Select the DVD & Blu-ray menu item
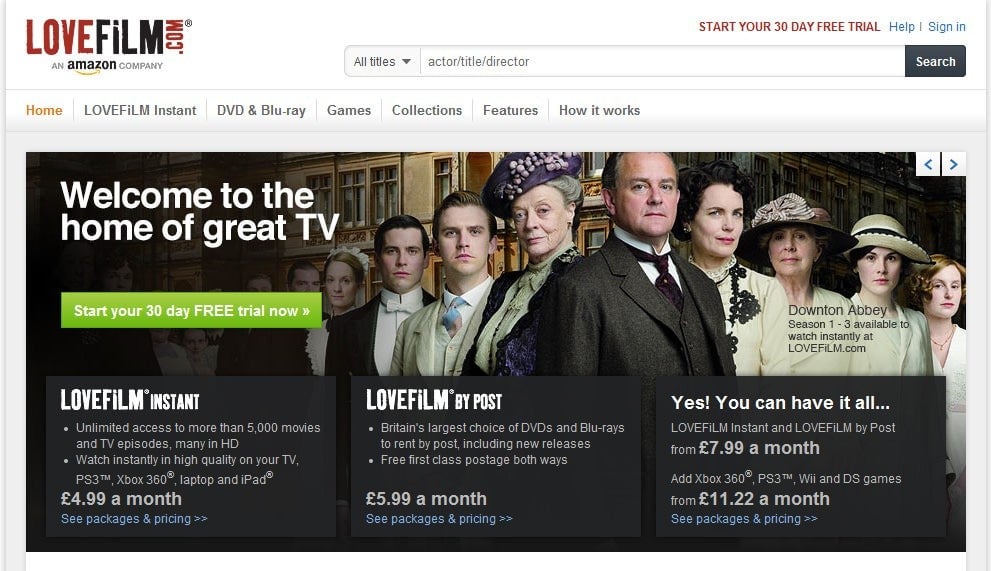Viewport: 991px width, 571px height. (261, 111)
